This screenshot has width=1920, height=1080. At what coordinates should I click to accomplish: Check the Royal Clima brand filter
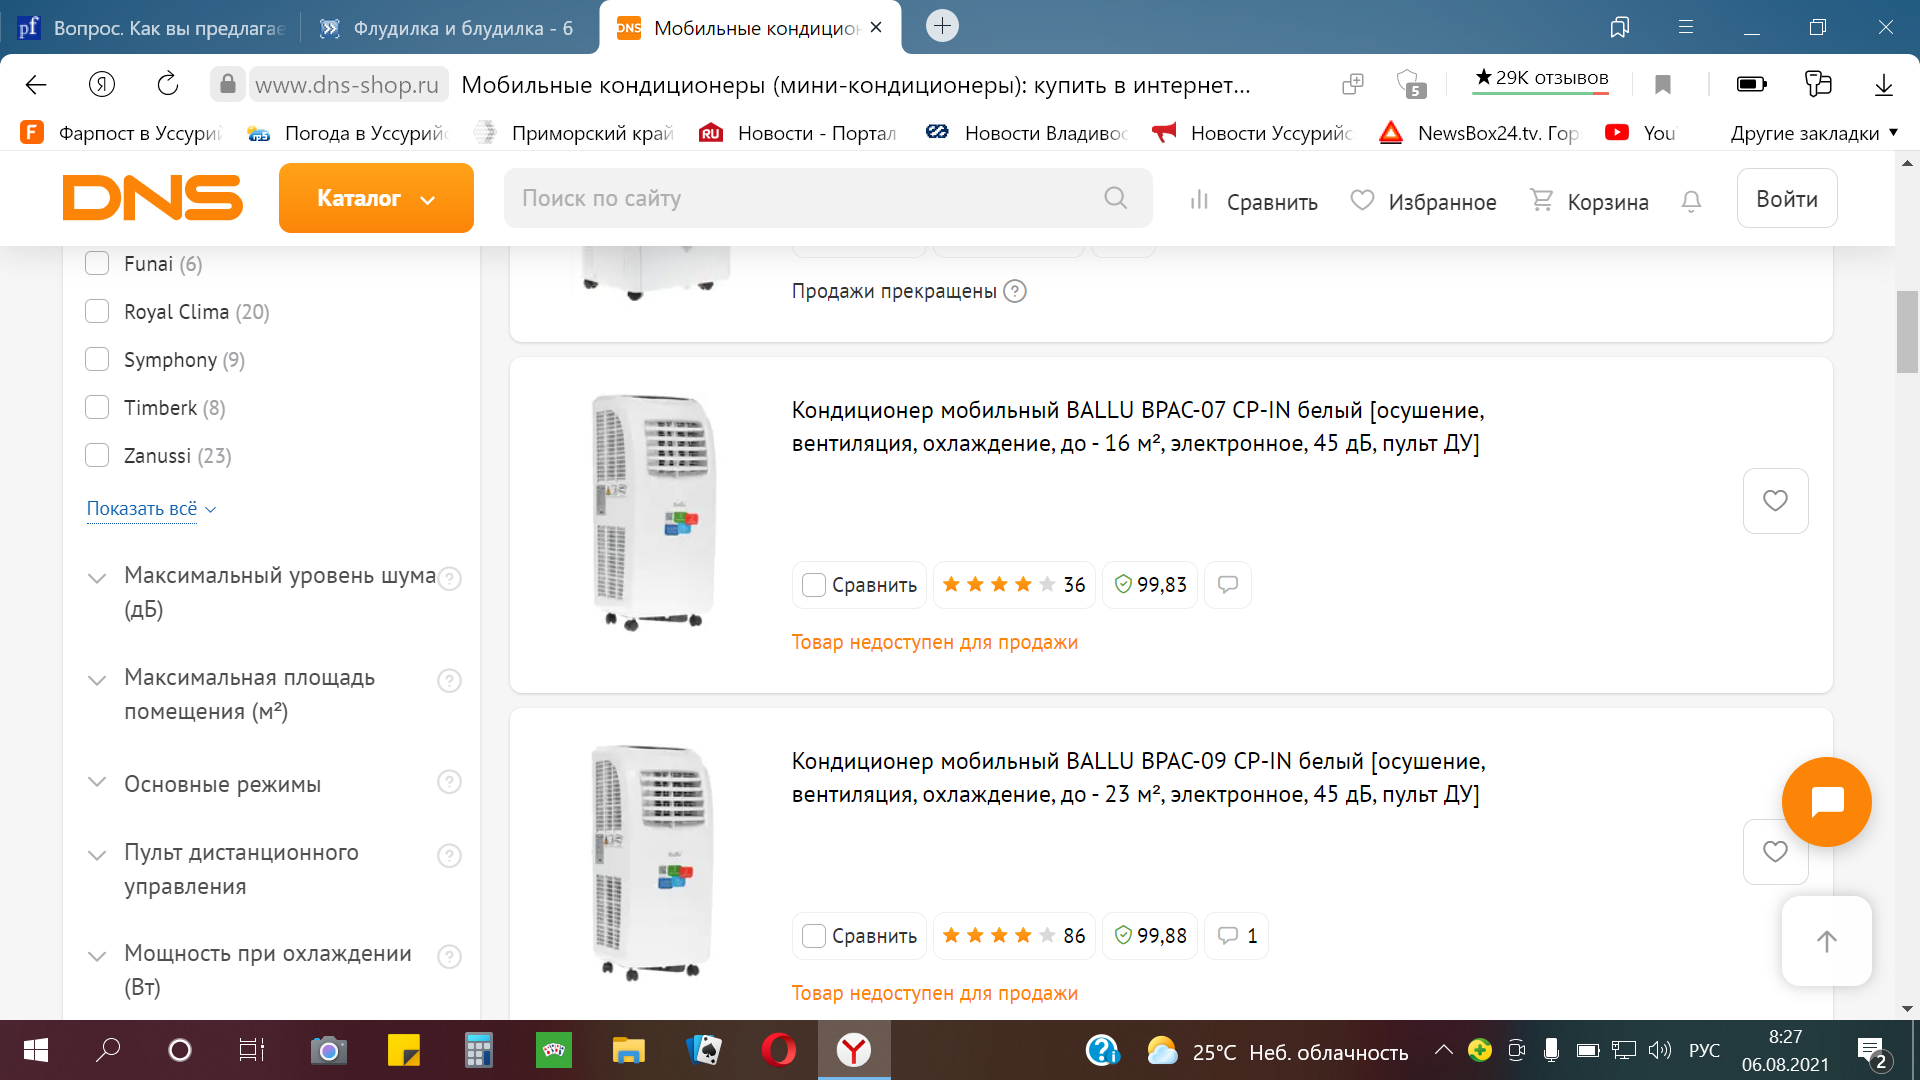pos(97,311)
